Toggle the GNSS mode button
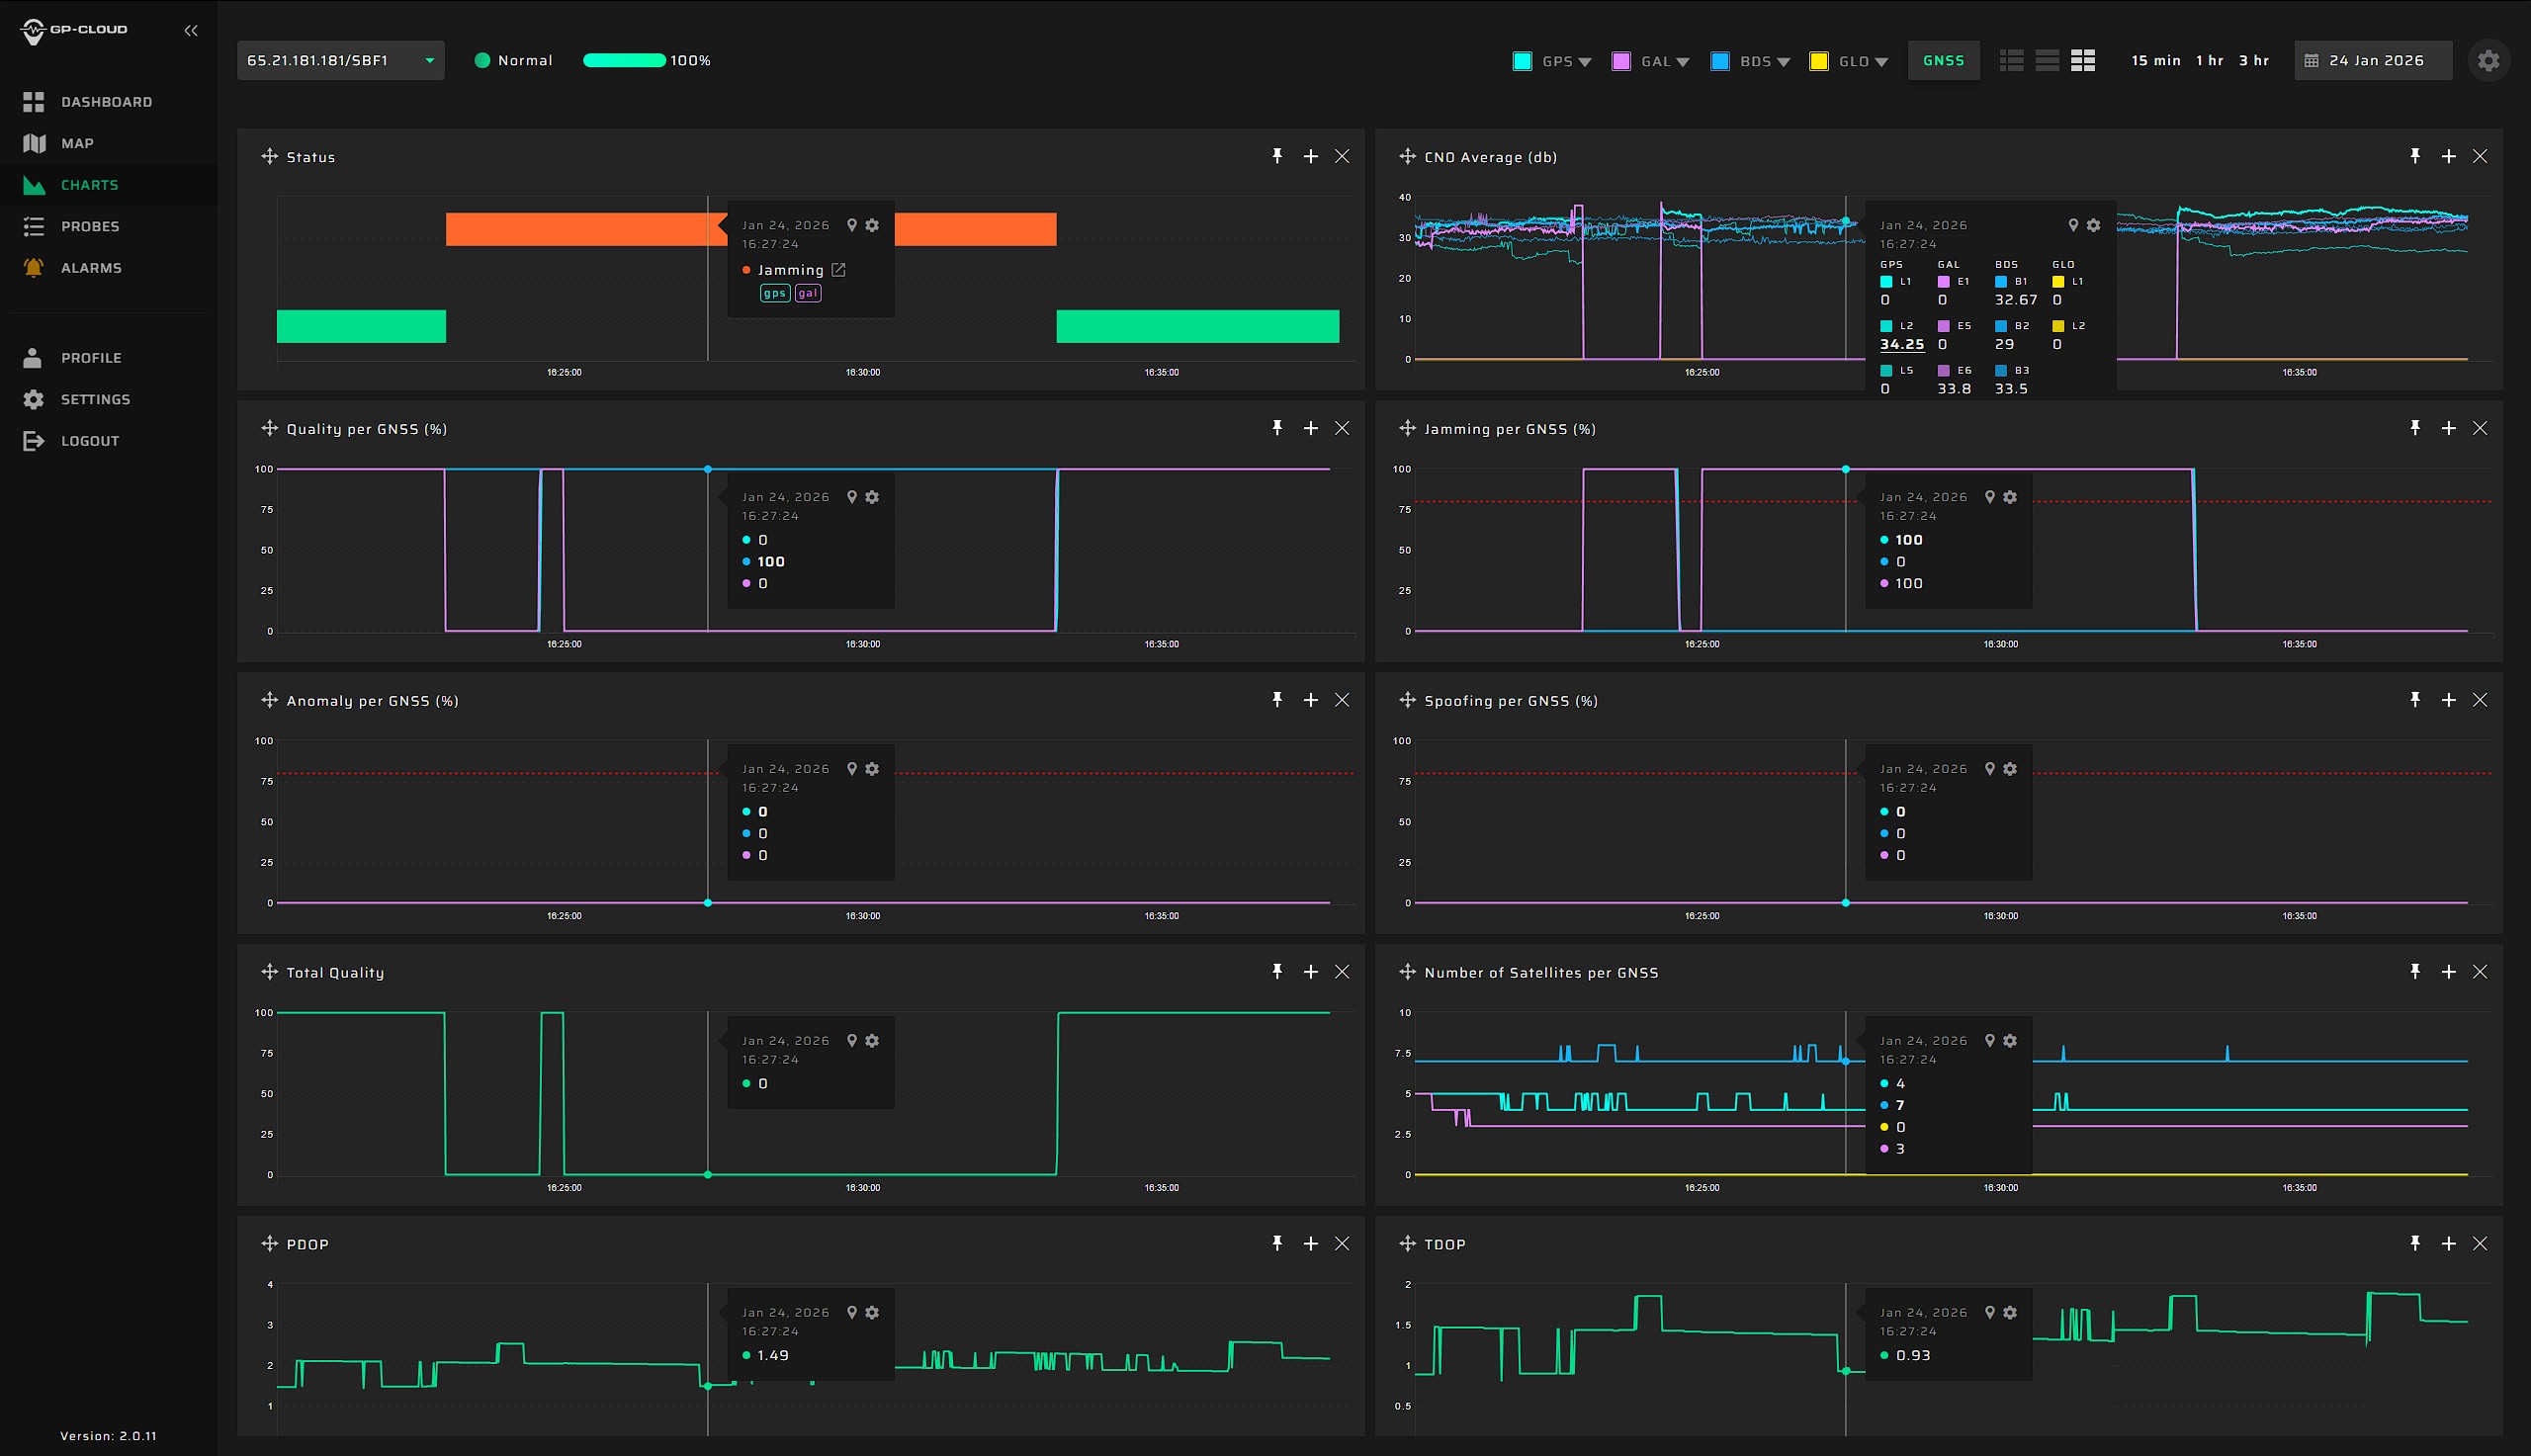Screen dimensions: 2531x1456 click(1943, 61)
